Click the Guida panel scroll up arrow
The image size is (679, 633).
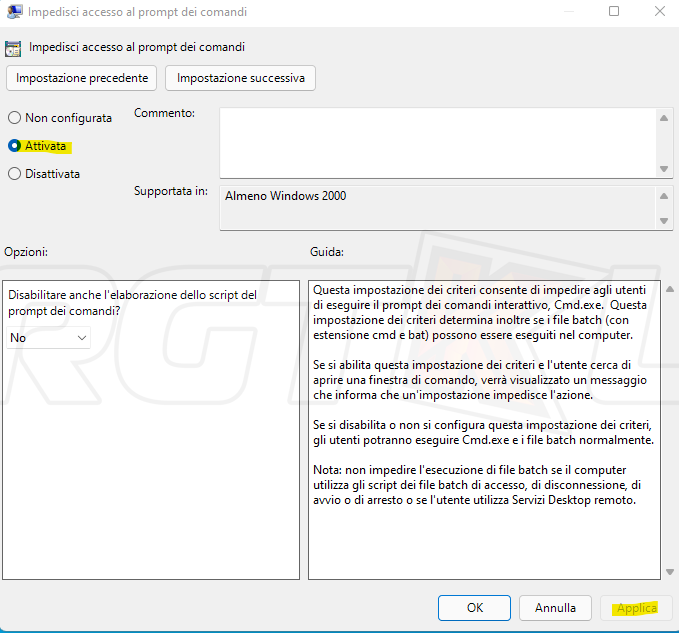tap(668, 262)
